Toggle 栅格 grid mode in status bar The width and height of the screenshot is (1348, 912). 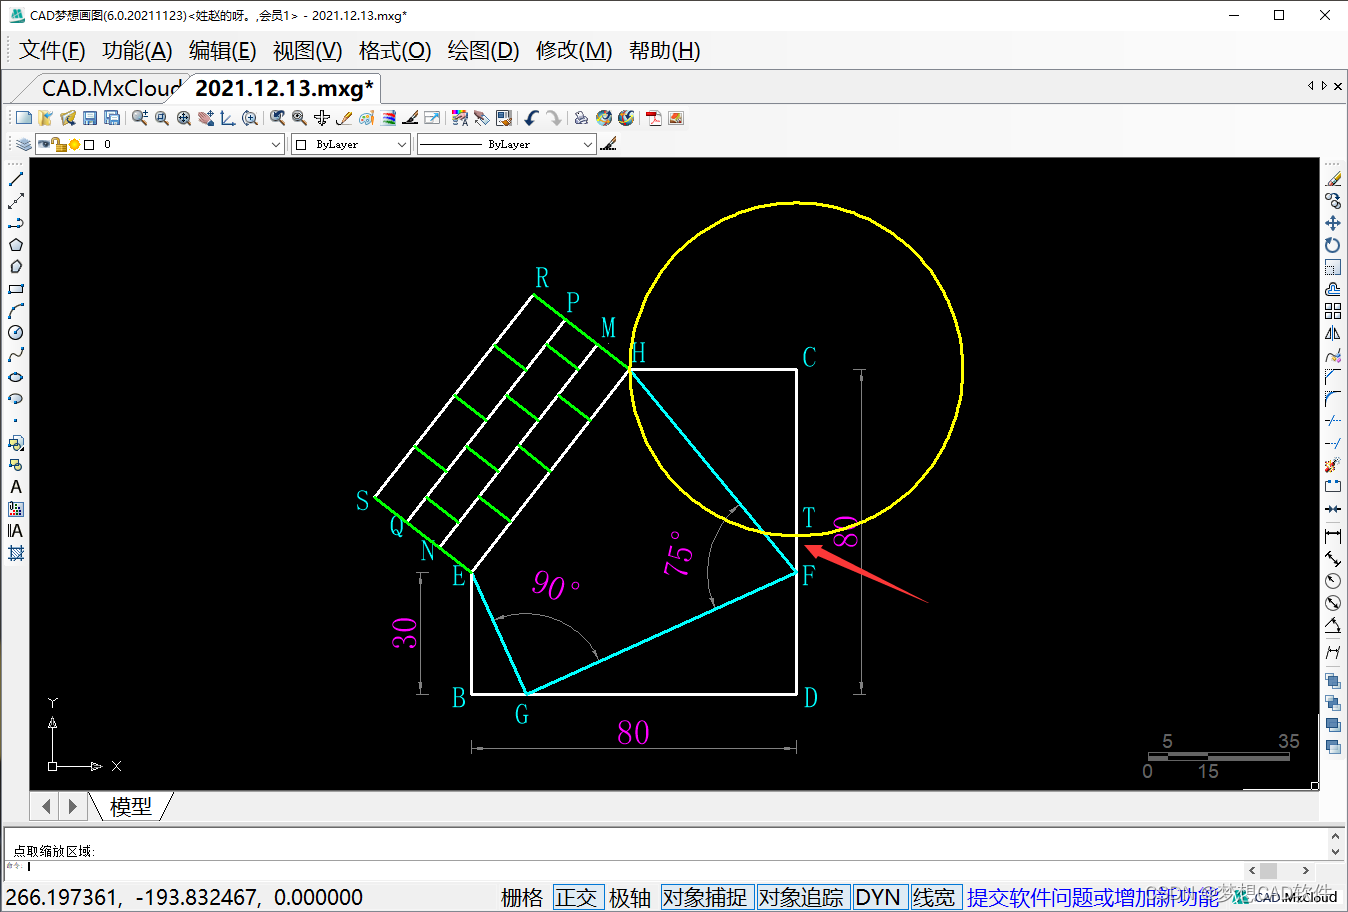click(522, 897)
